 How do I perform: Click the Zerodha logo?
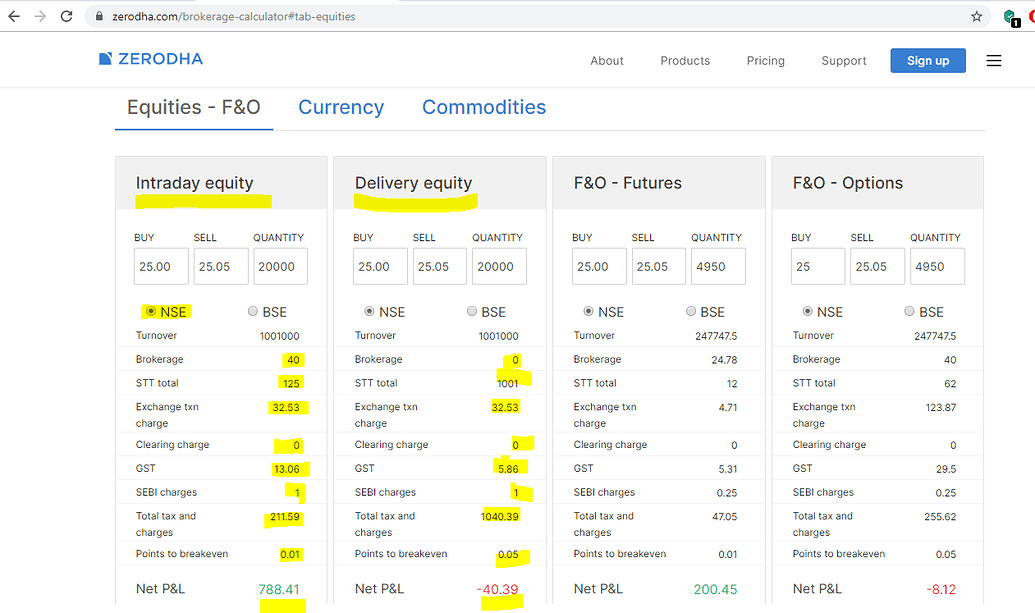150,59
